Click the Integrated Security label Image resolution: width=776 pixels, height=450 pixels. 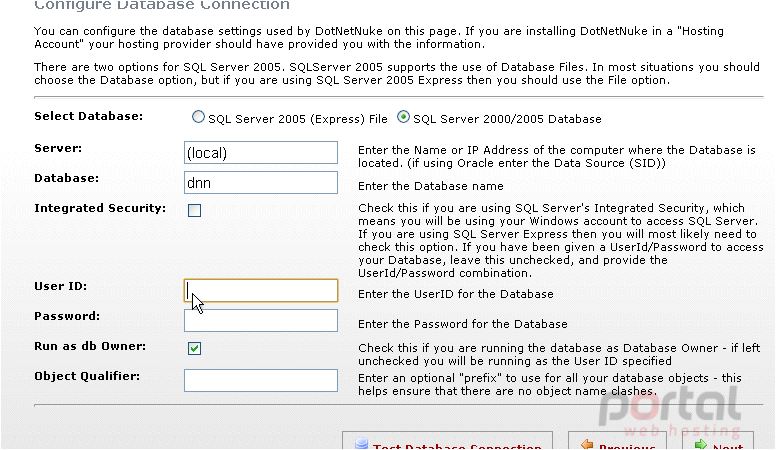coord(100,208)
